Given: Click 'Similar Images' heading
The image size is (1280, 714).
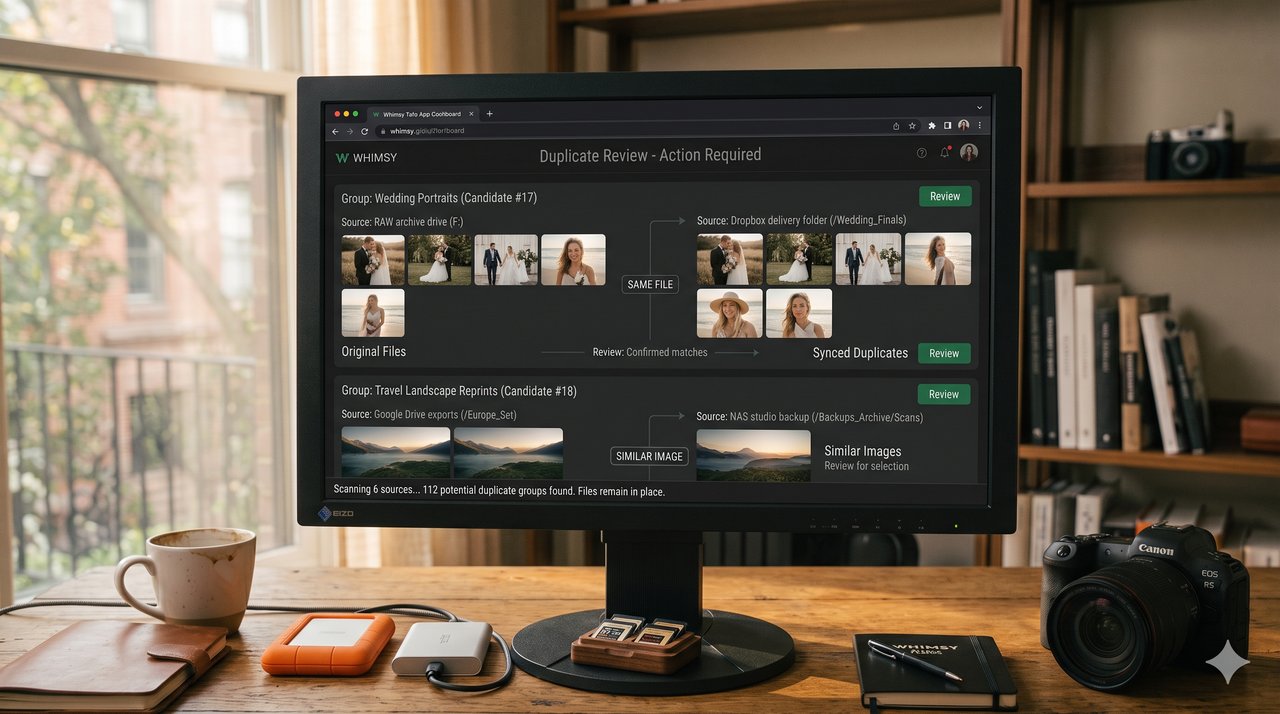Looking at the screenshot, I should [863, 451].
